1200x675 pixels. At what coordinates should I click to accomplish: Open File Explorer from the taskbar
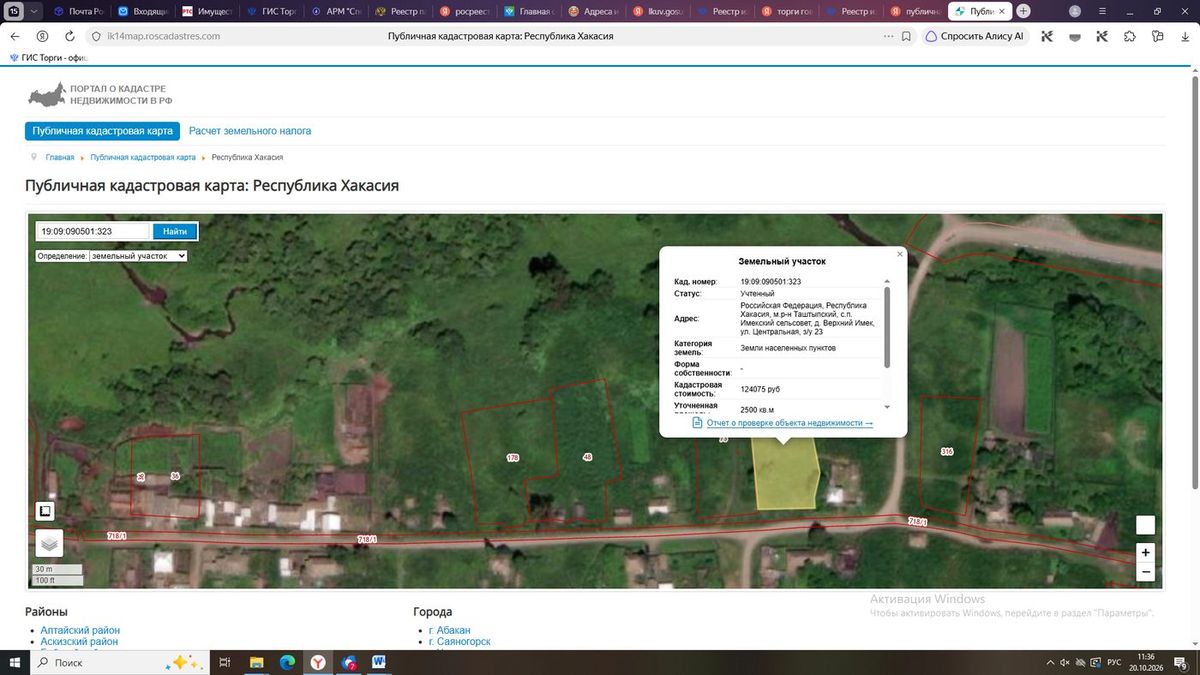tap(256, 662)
